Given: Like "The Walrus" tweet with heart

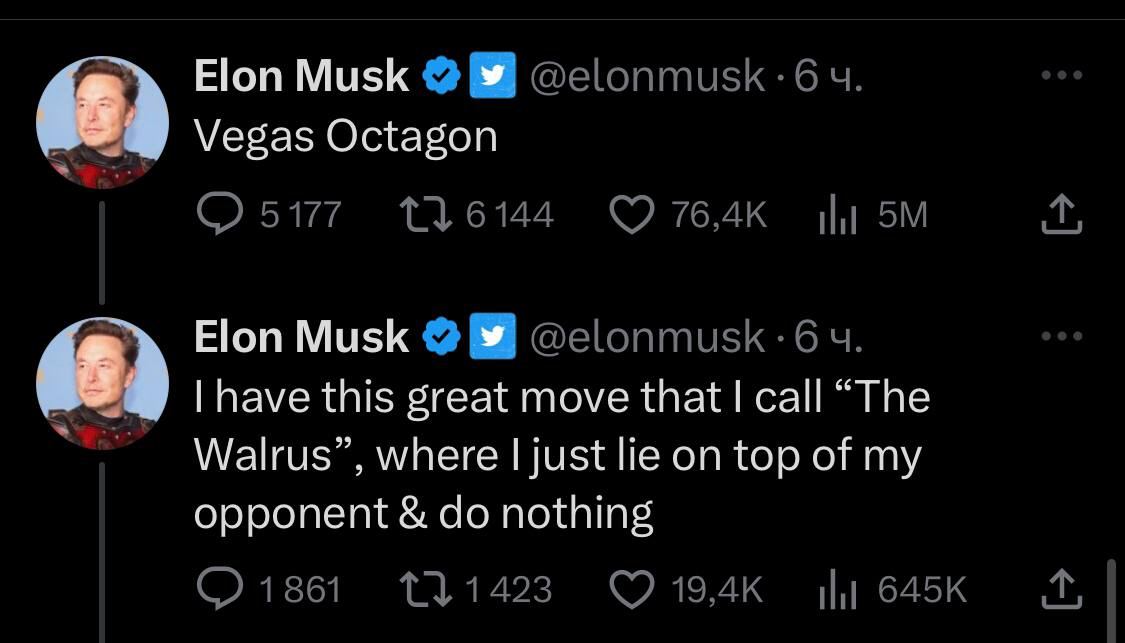Looking at the screenshot, I should coord(631,589).
